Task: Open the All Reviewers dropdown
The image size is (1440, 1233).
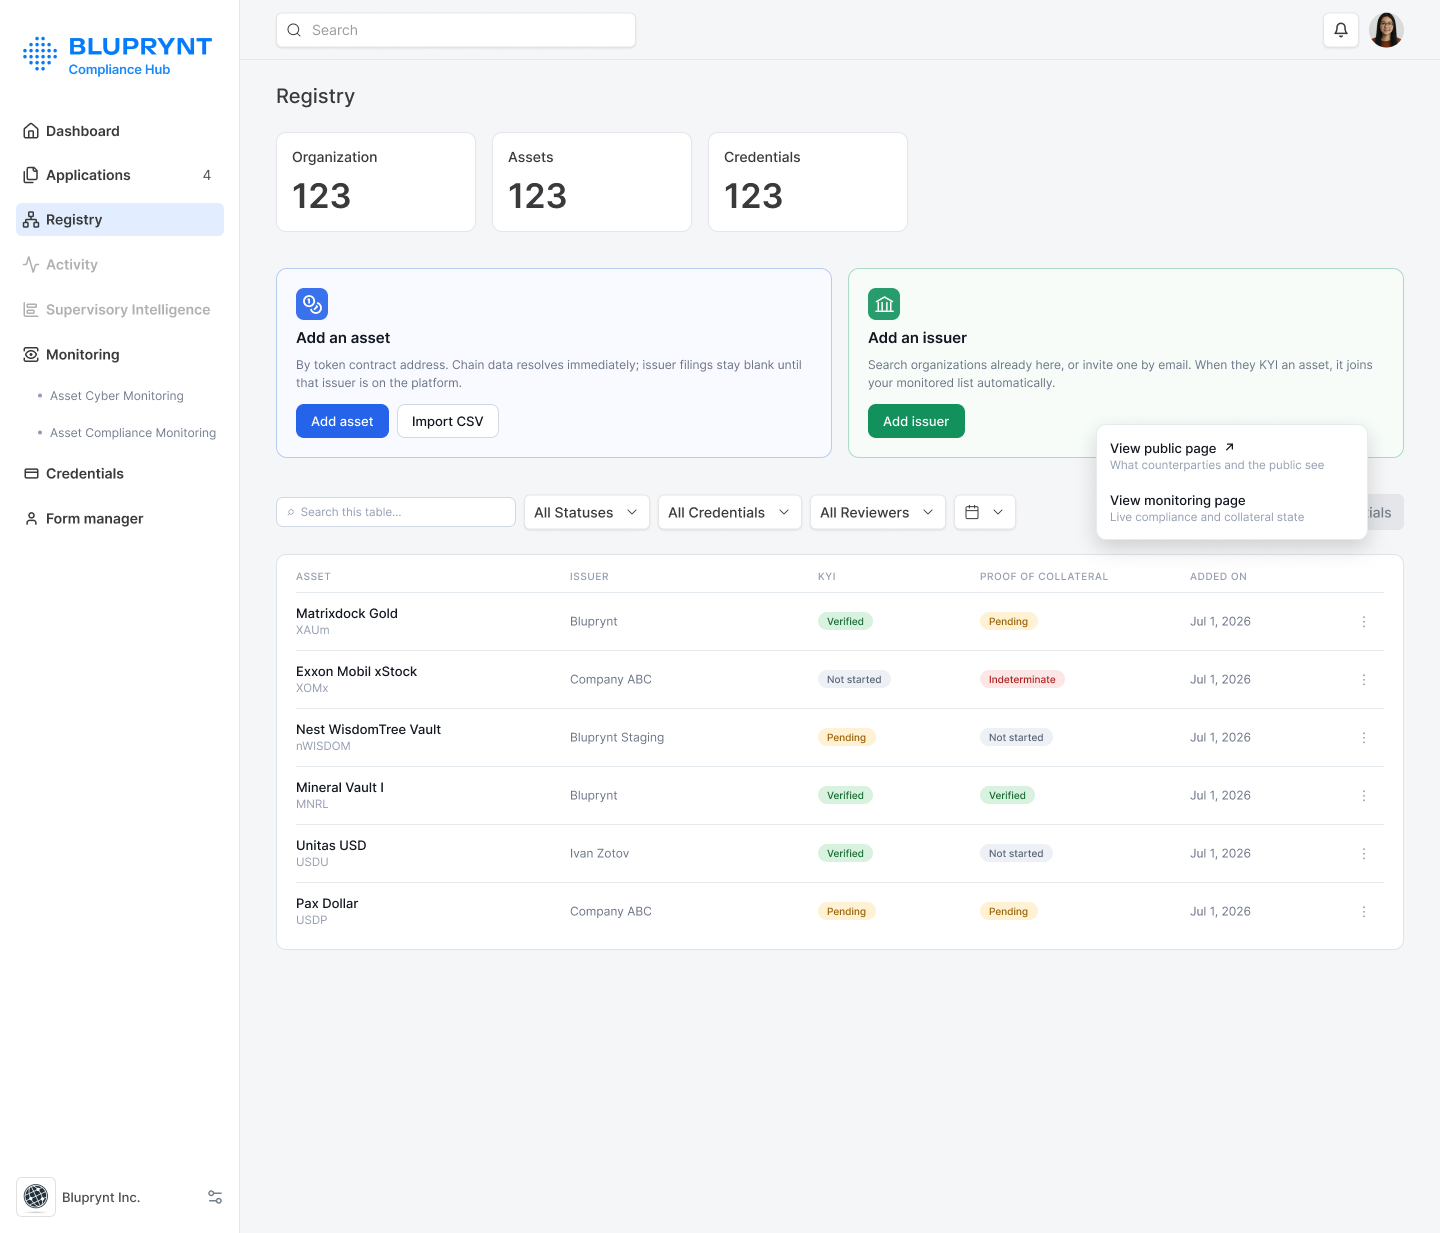Action: pos(878,512)
